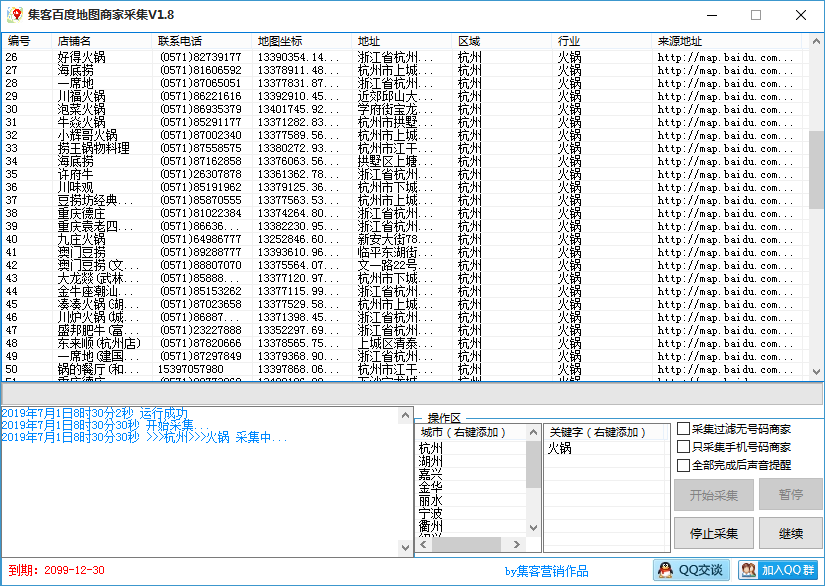The width and height of the screenshot is (825, 586).
Task: Select shop name 牛焱火锅
Action: pos(82,122)
